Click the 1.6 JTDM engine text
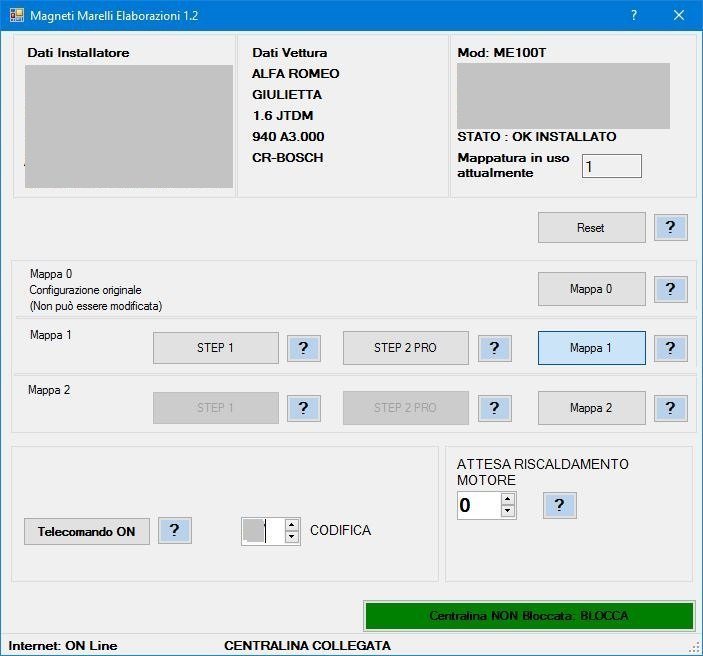Viewport: 703px width, 656px height. (283, 116)
